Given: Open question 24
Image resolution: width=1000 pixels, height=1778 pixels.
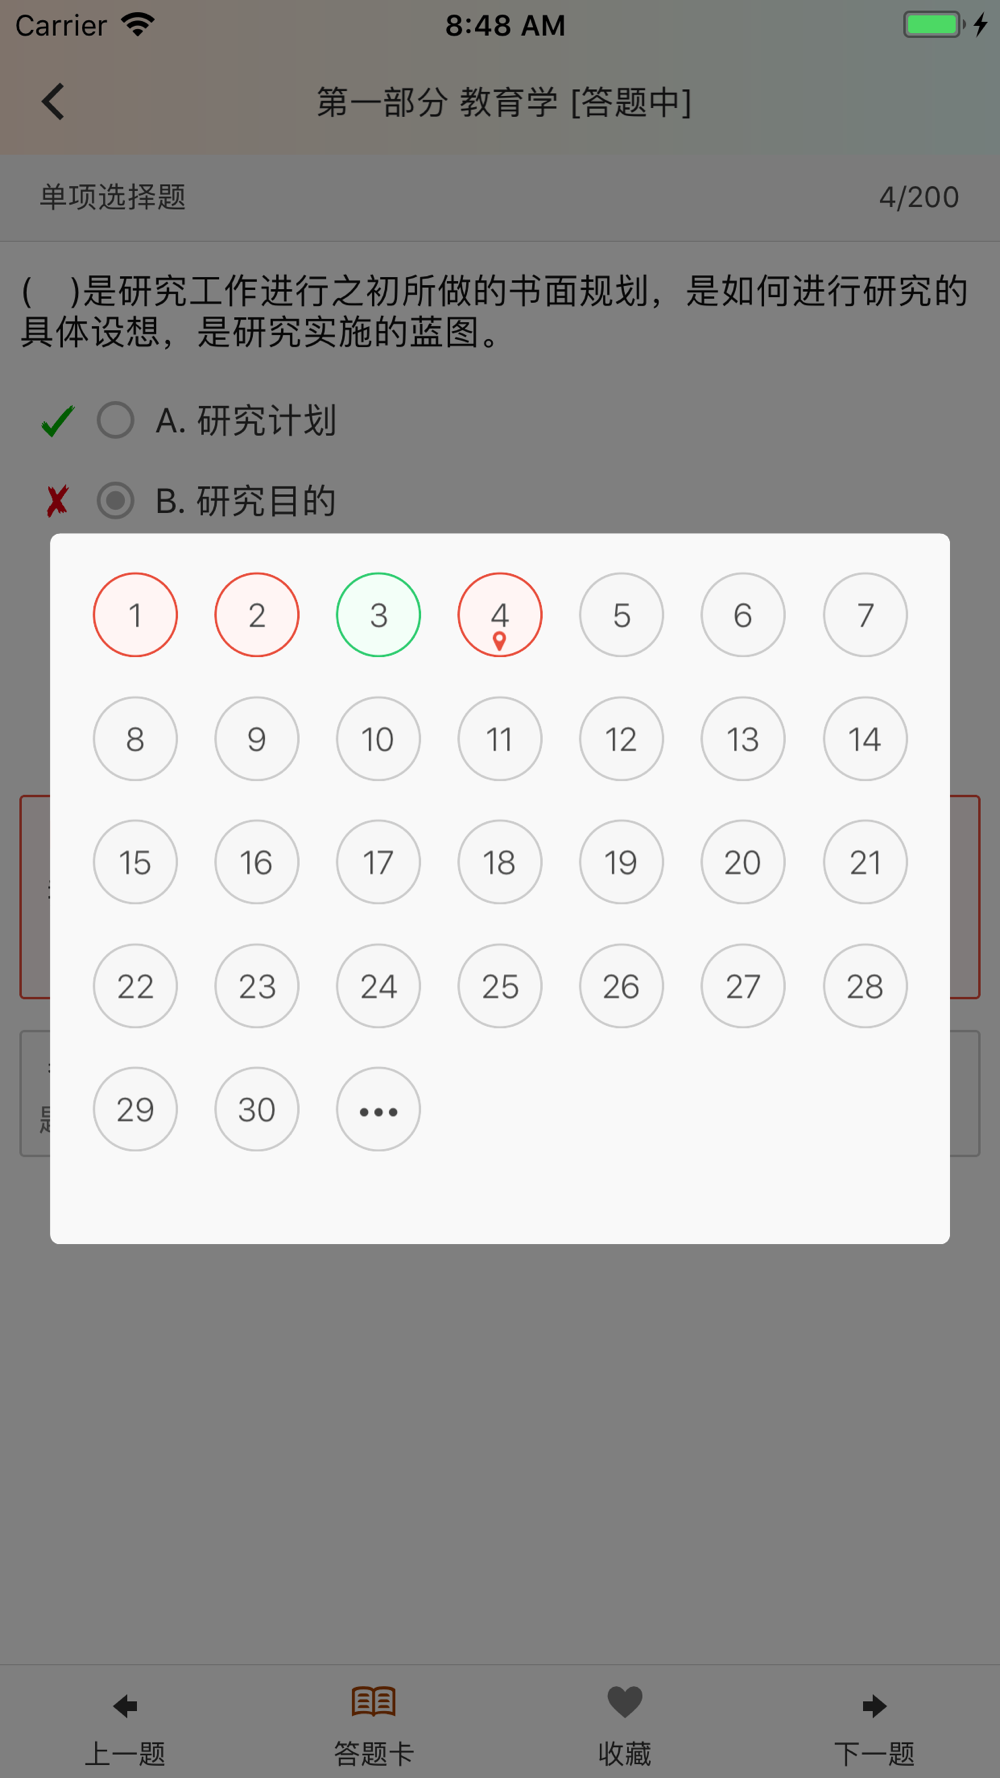Looking at the screenshot, I should tap(378, 986).
